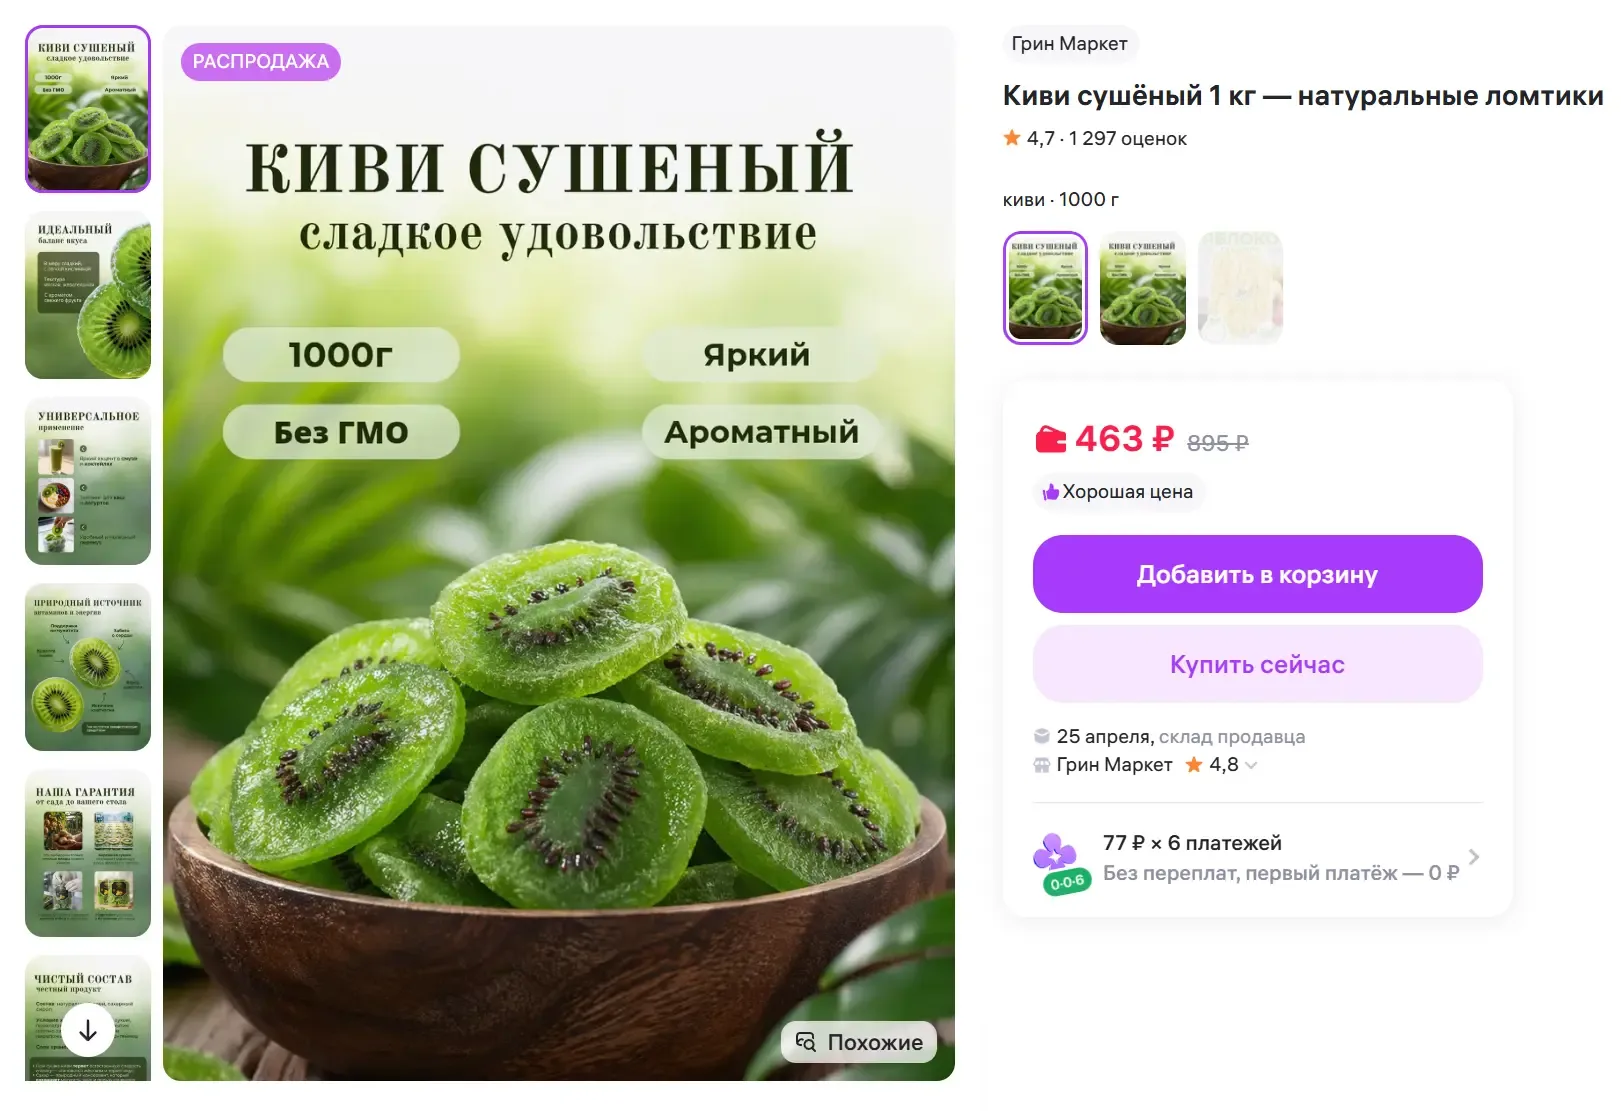
Task: Open the Грин Маркет brand tag
Action: click(1069, 44)
